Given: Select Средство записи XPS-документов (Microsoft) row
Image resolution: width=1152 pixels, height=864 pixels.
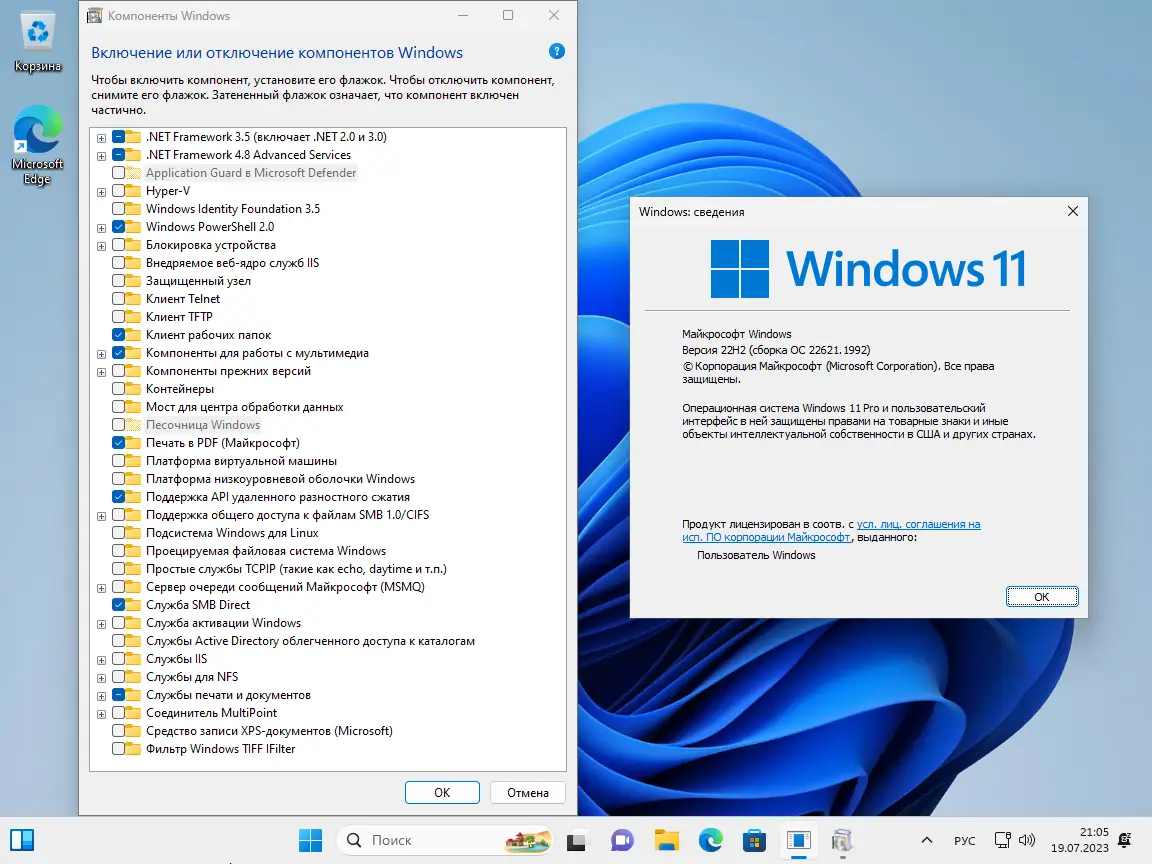Looking at the screenshot, I should tap(269, 731).
